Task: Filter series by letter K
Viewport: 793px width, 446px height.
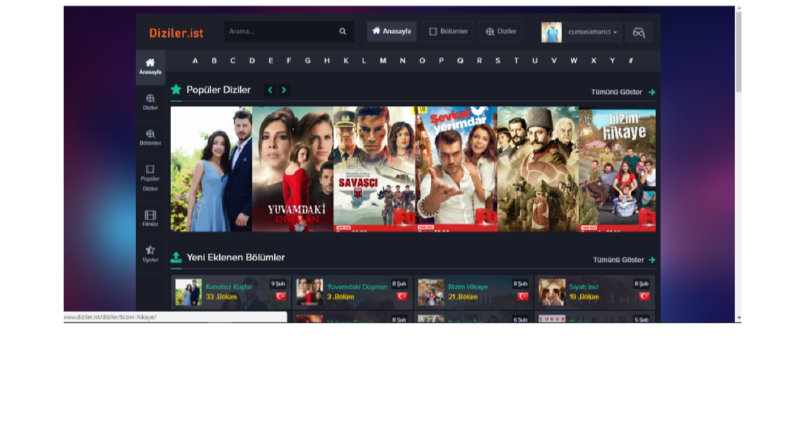Action: coord(346,61)
